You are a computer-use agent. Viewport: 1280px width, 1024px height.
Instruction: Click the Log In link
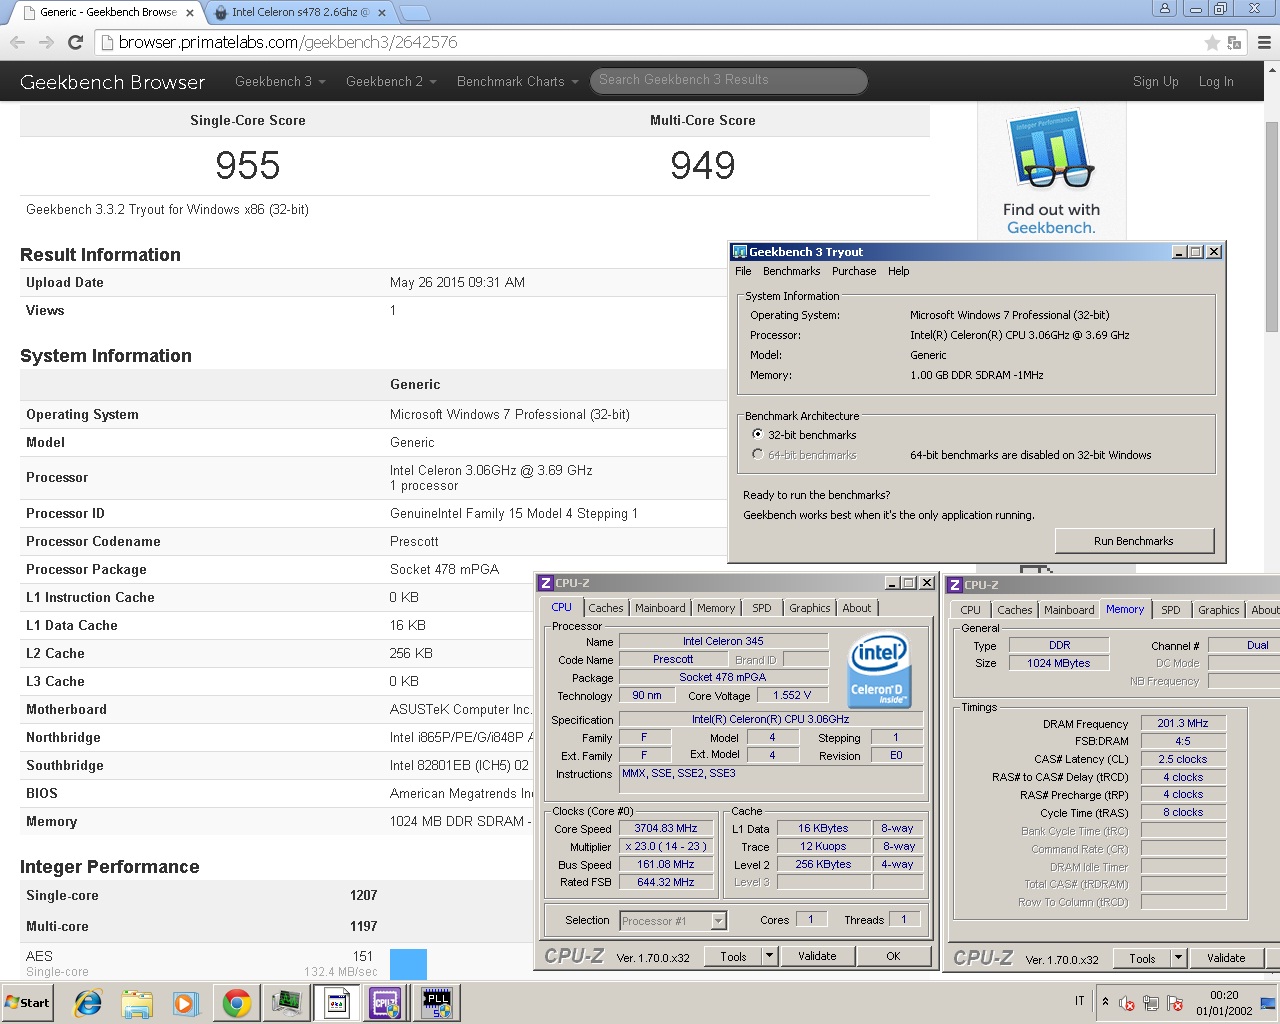click(x=1216, y=82)
